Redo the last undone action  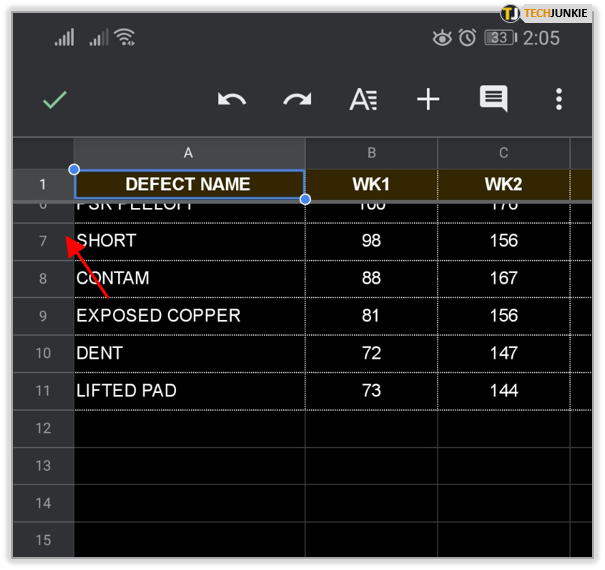pos(297,99)
